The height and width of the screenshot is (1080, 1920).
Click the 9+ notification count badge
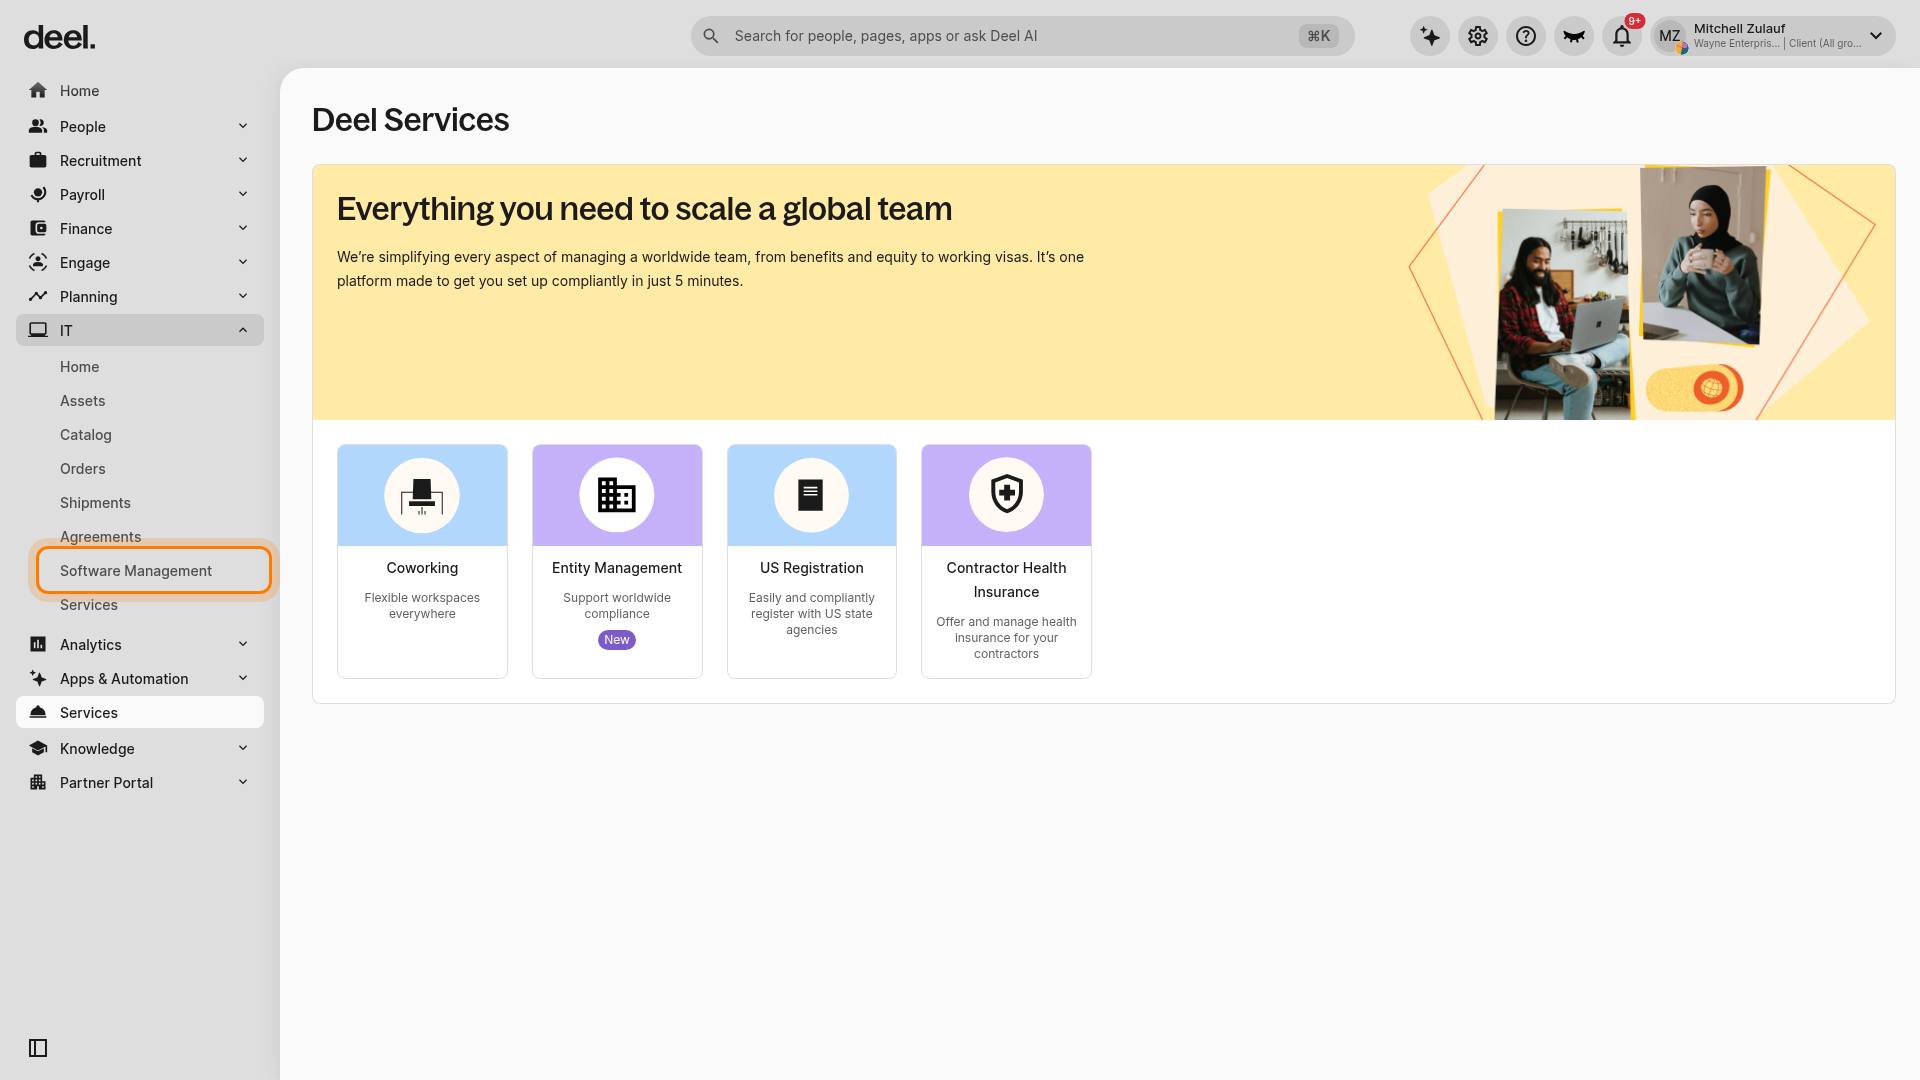(x=1635, y=21)
